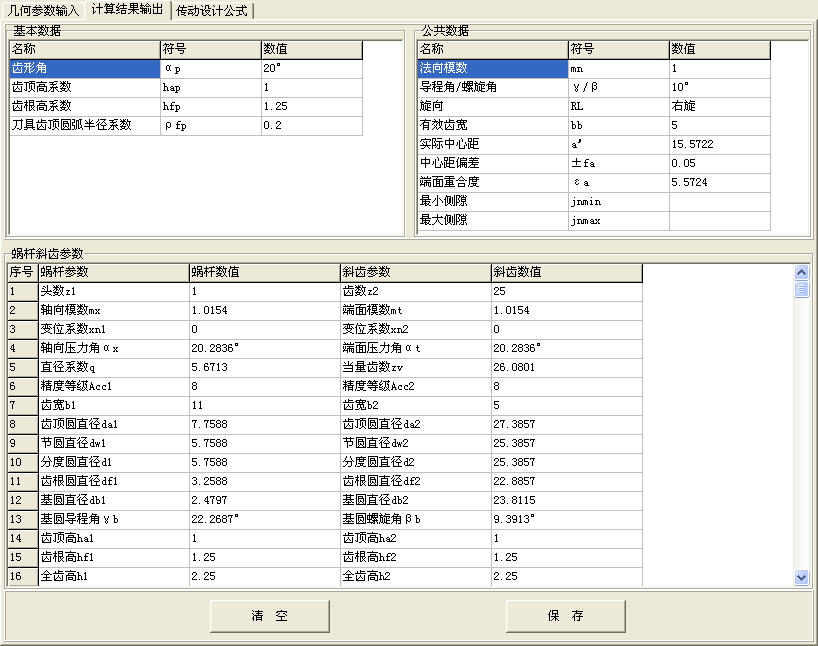Click the 1.25 value of hfp in 基本数据

coord(311,106)
